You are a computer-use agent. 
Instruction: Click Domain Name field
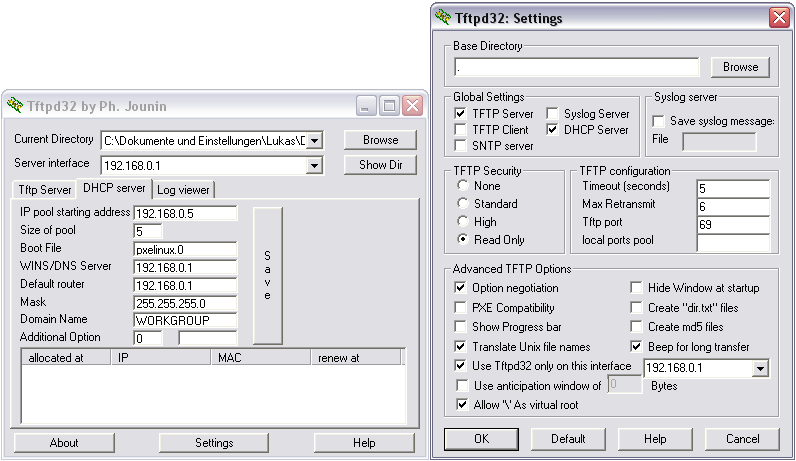185,320
